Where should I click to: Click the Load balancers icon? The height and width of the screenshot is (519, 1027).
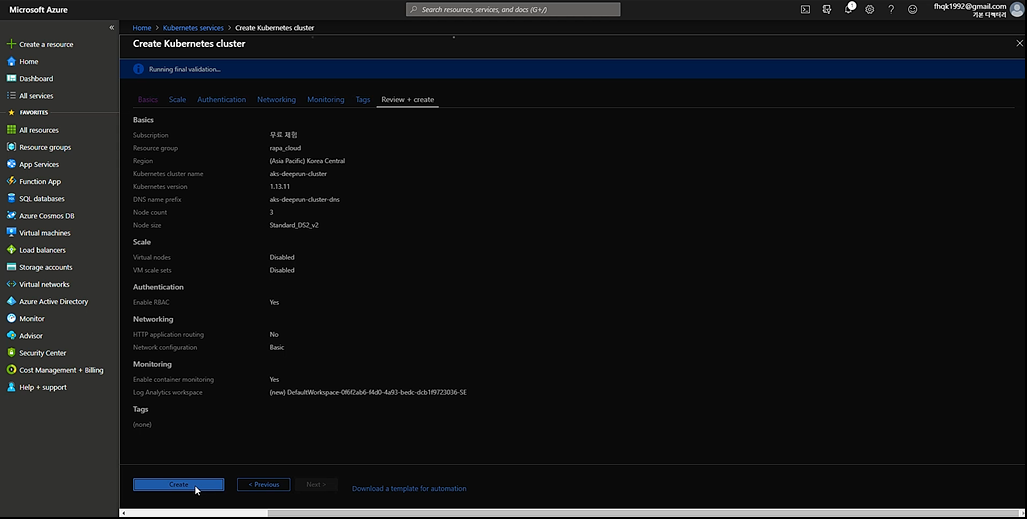(x=11, y=250)
